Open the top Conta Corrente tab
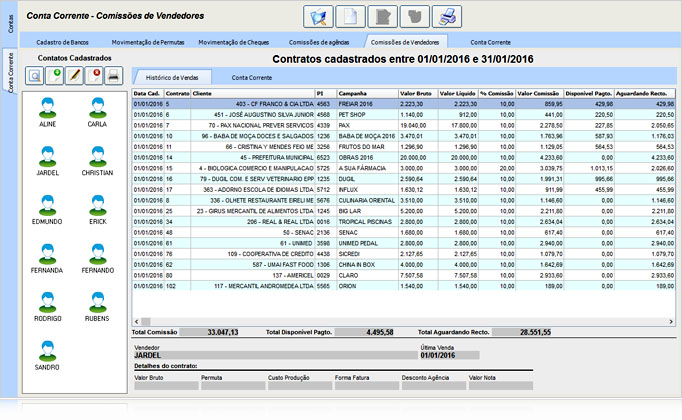The image size is (682, 420). coord(491,42)
